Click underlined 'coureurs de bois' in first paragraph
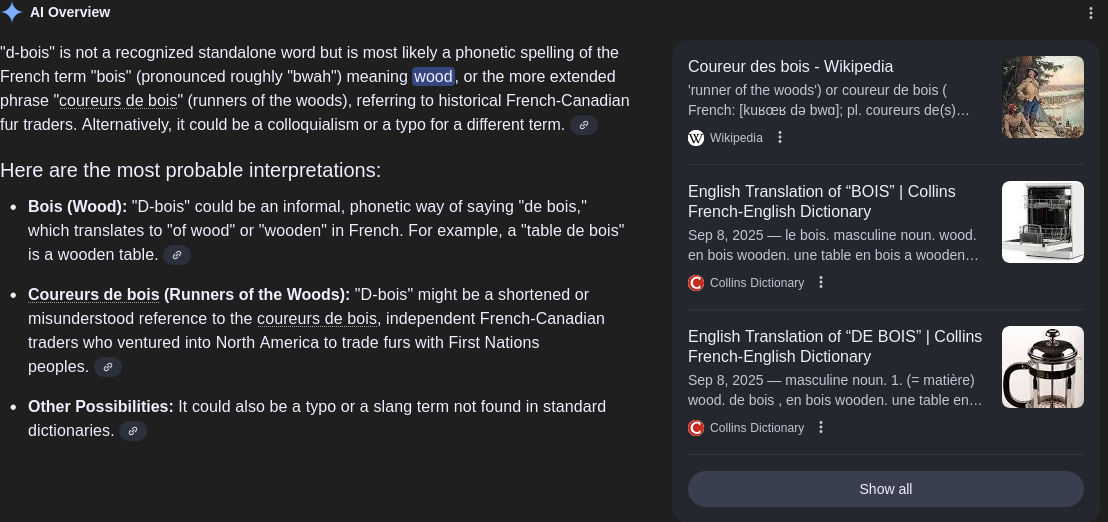Image resolution: width=1108 pixels, height=522 pixels. [118, 100]
